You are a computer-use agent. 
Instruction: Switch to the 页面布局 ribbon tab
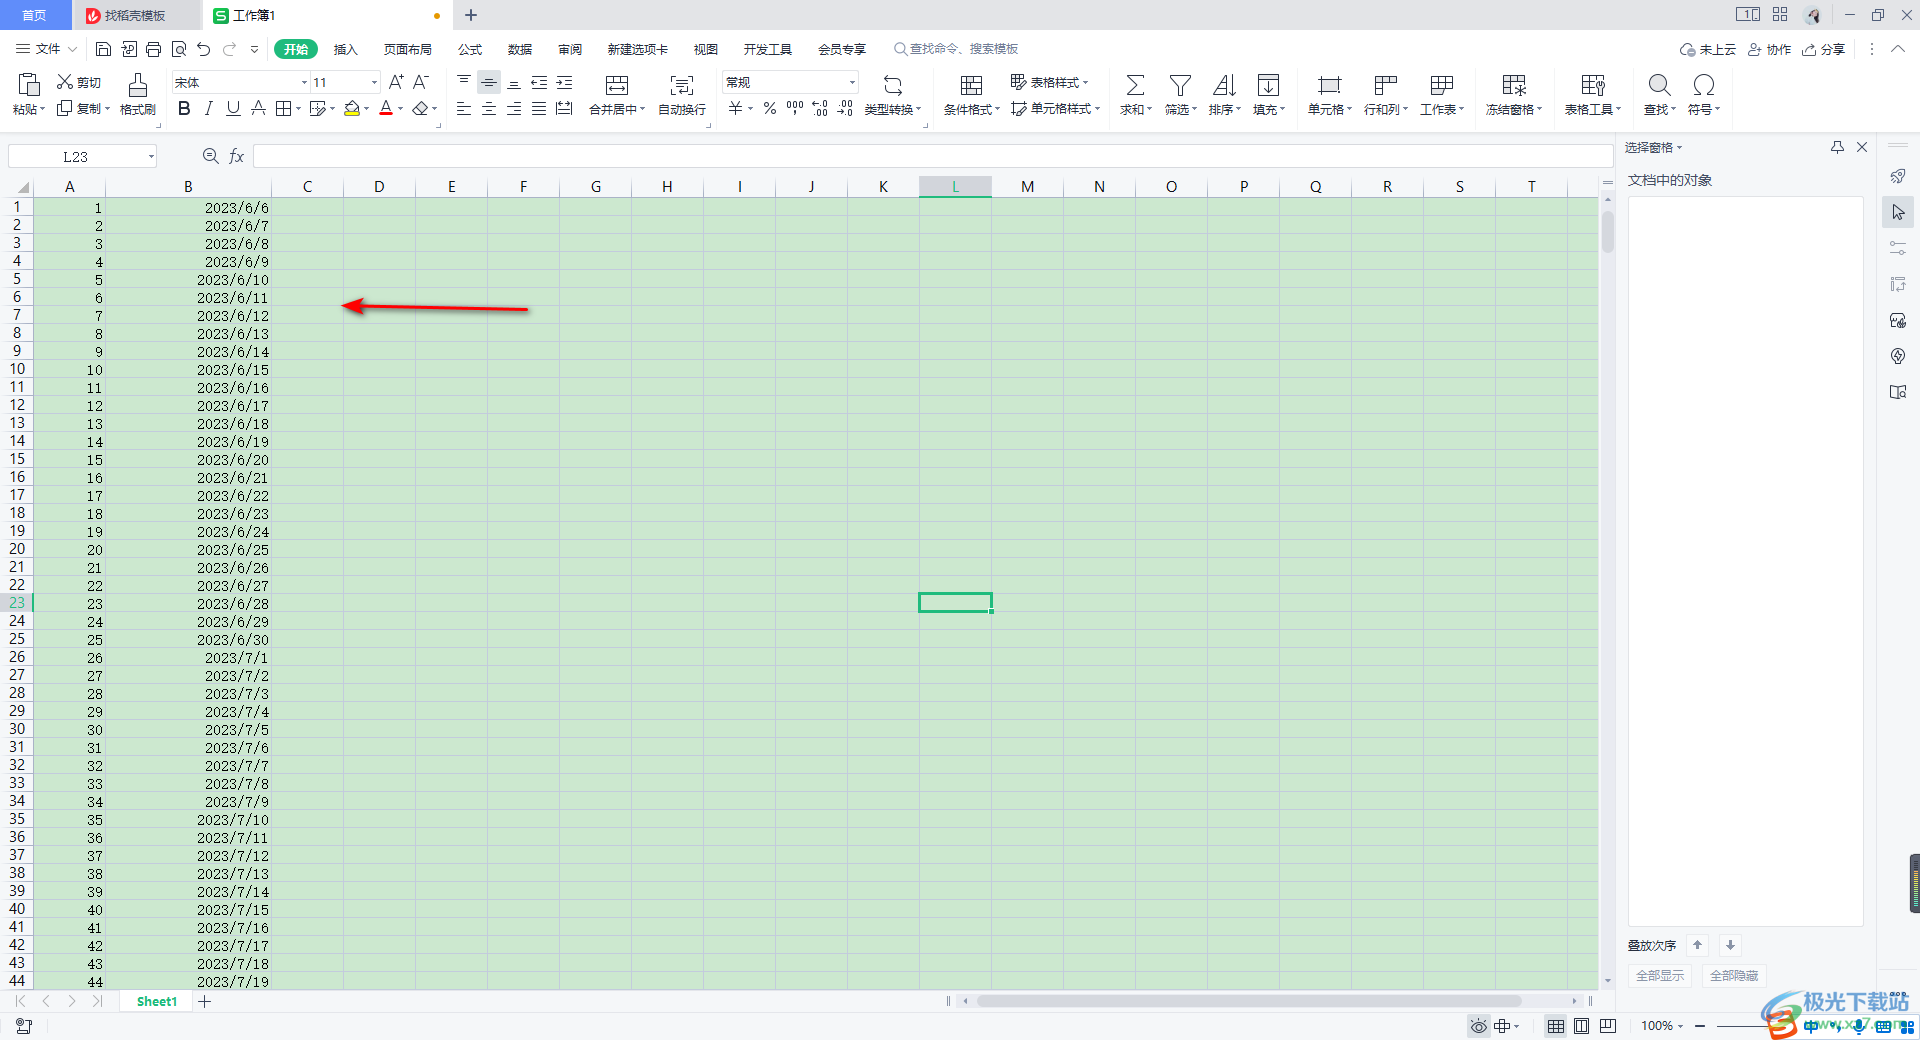click(x=408, y=49)
